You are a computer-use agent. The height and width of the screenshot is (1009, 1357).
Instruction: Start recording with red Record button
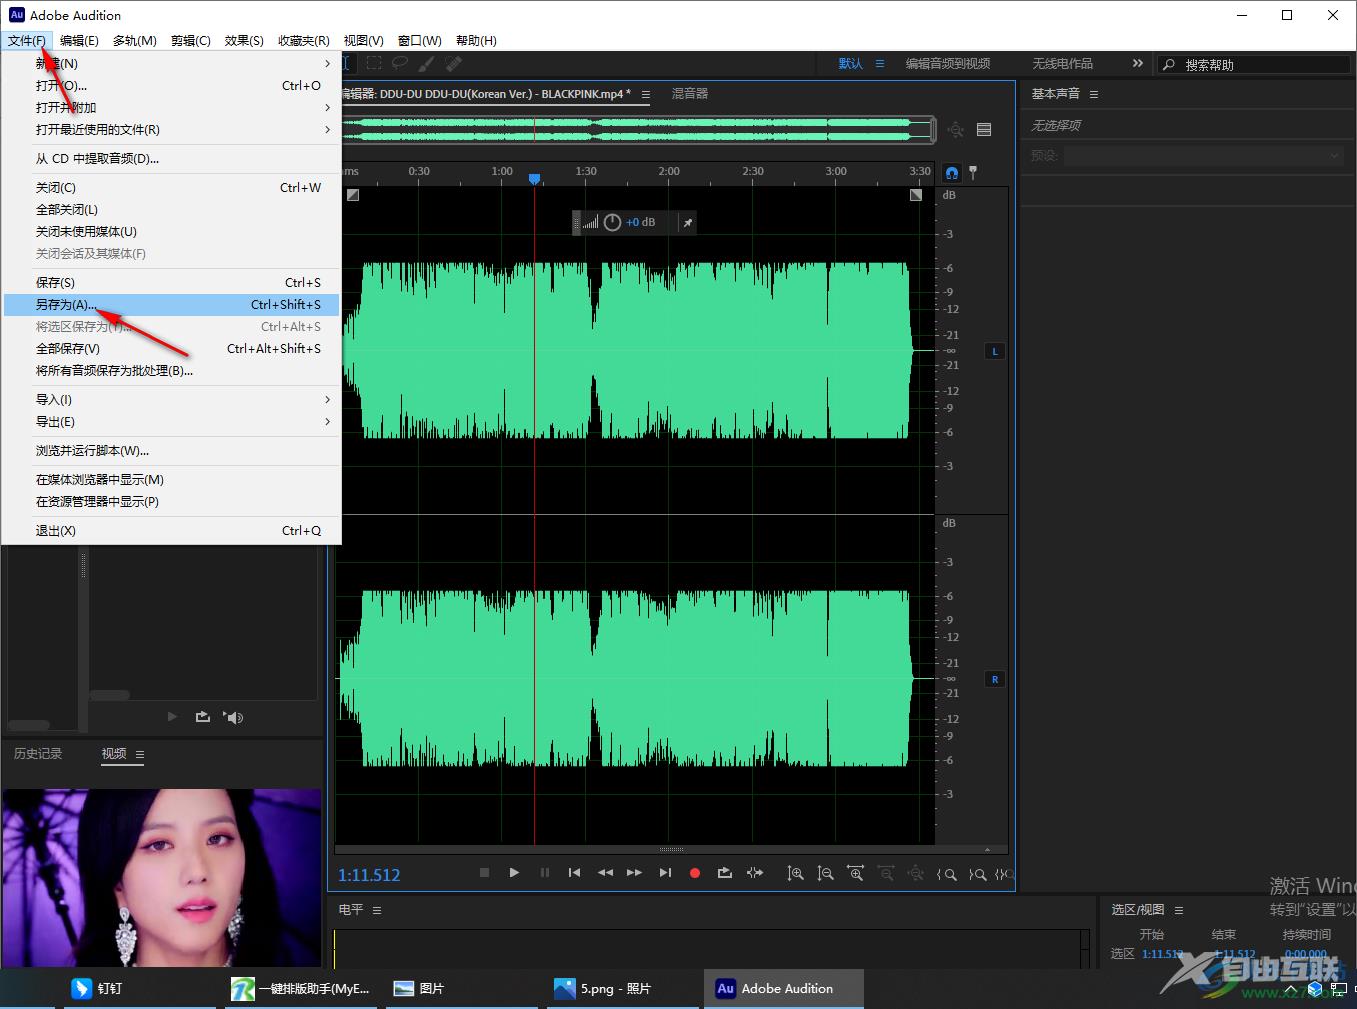[x=695, y=873]
